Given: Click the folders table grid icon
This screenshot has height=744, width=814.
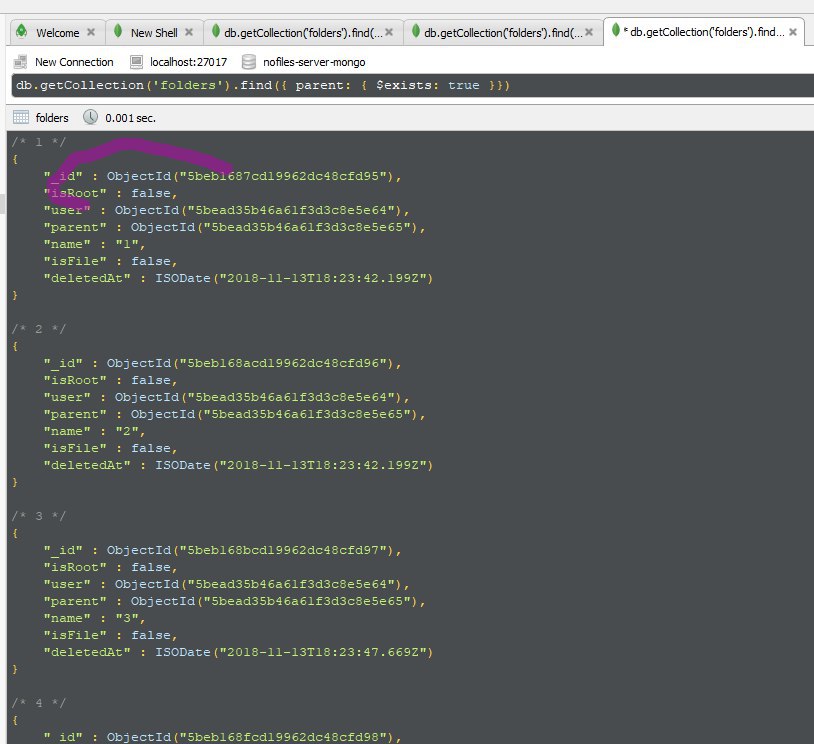Looking at the screenshot, I should (21, 117).
